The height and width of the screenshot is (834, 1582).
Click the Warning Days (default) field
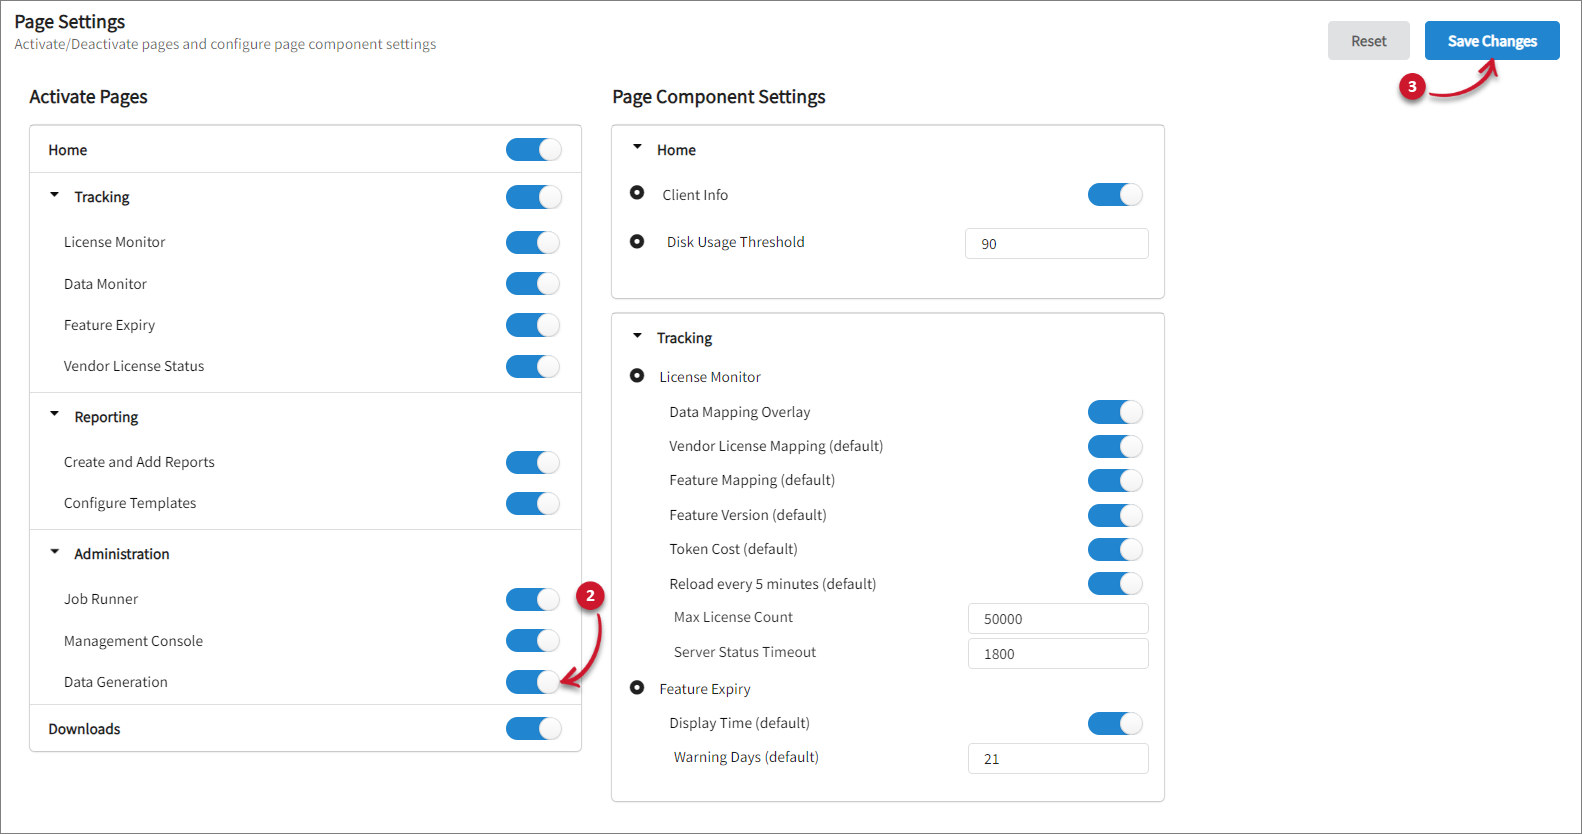coord(1058,759)
